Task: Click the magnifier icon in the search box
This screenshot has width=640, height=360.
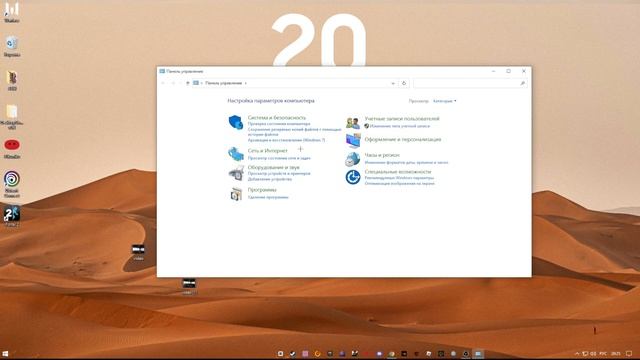Action: (522, 83)
